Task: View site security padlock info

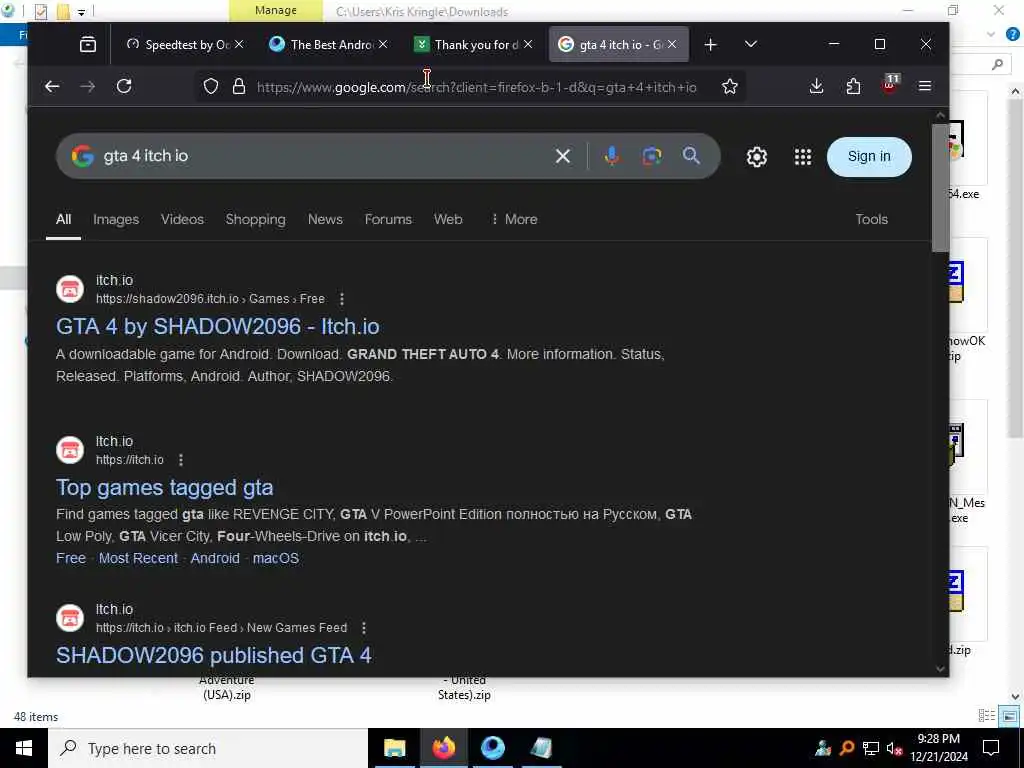Action: pos(239,86)
